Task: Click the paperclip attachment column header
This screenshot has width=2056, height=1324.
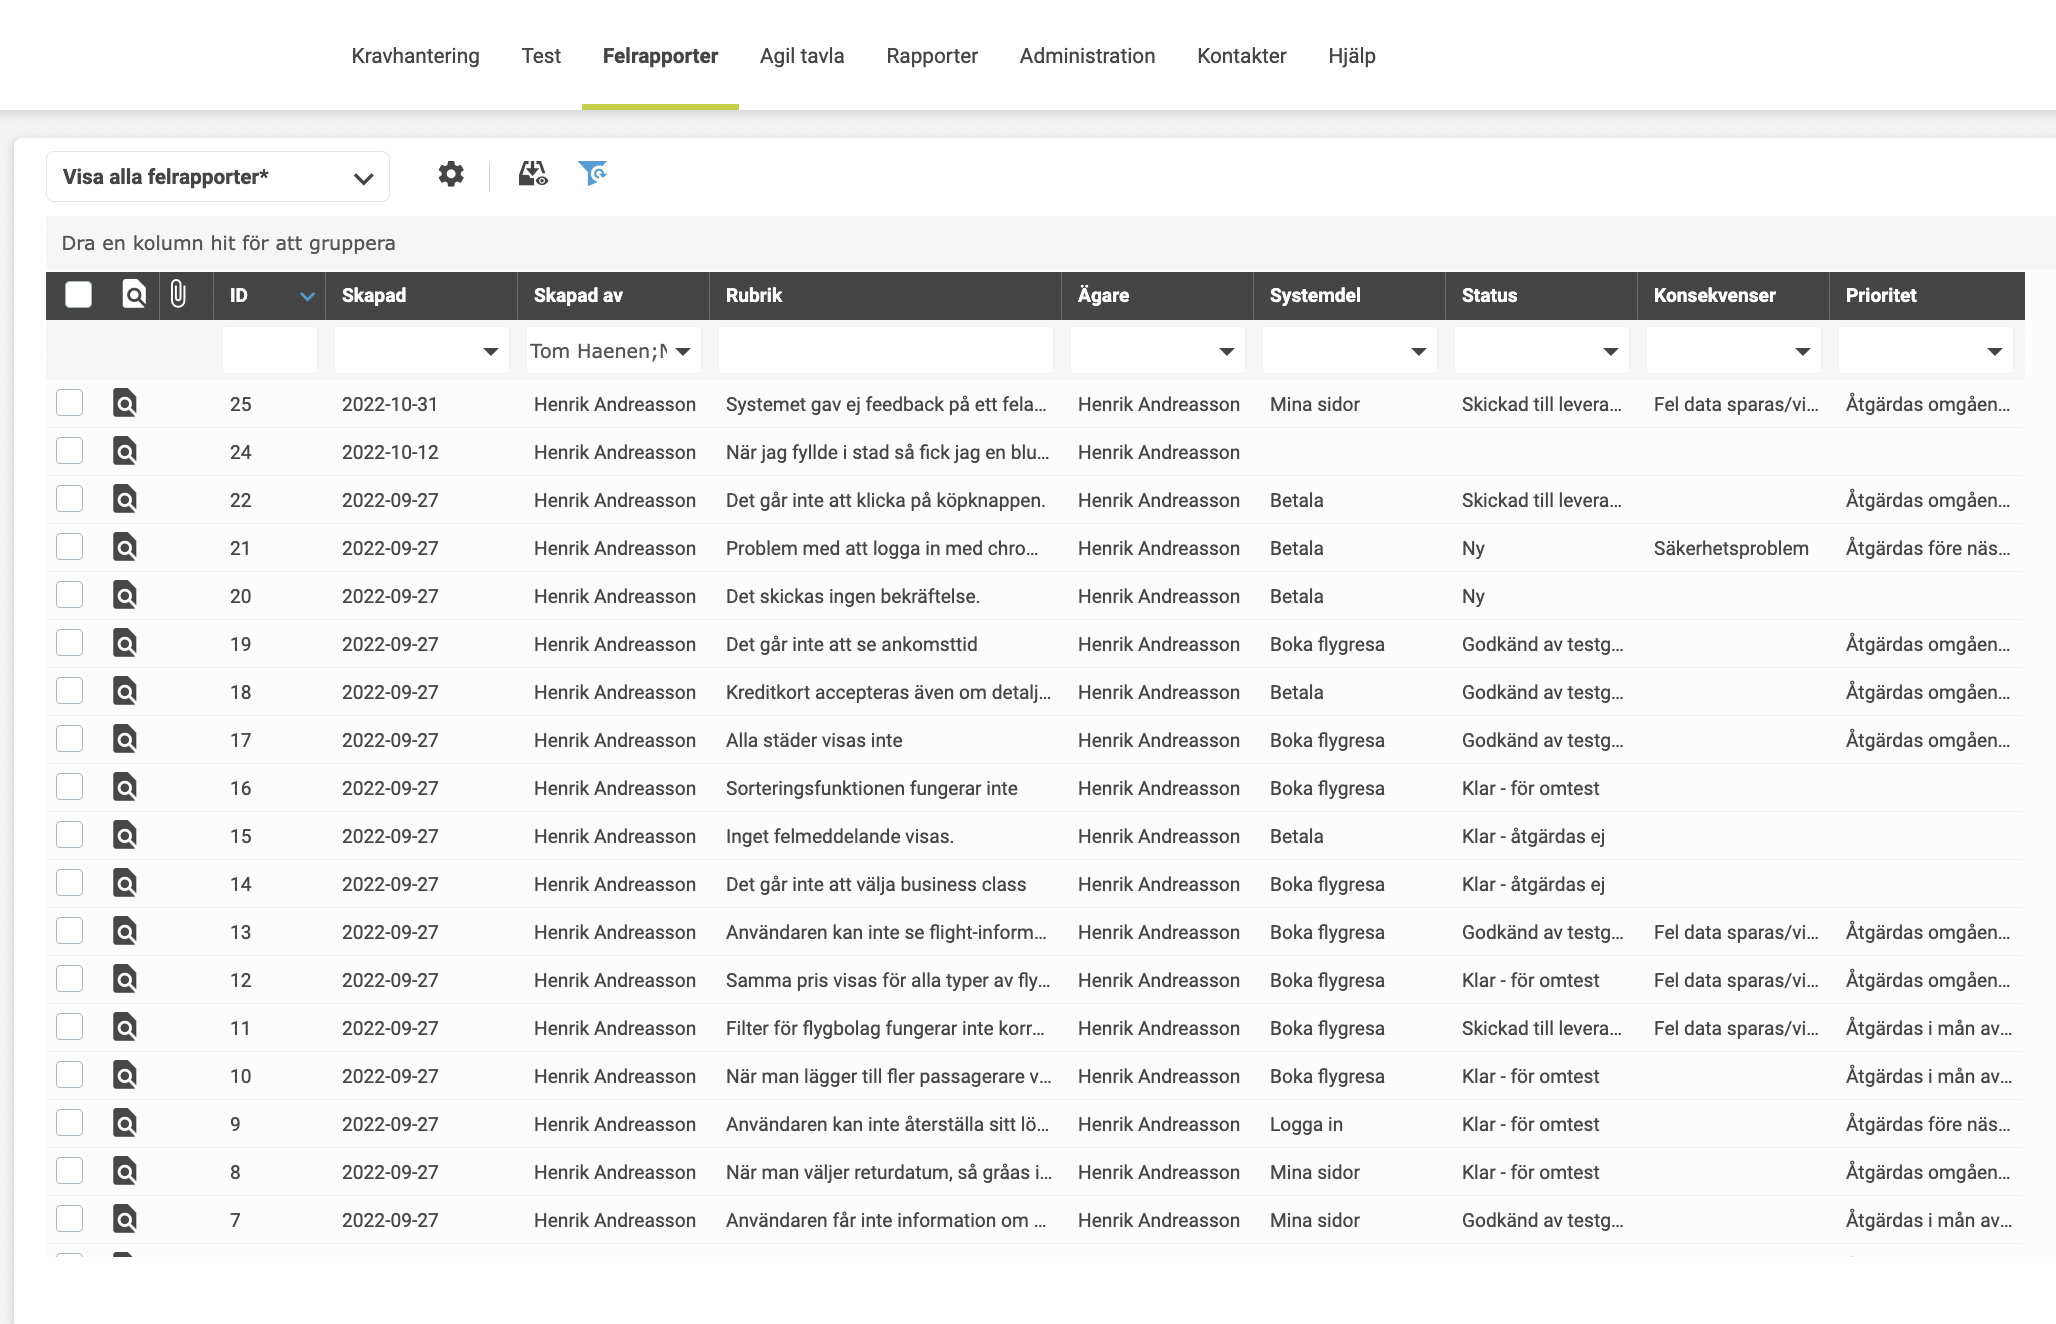Action: click(178, 295)
